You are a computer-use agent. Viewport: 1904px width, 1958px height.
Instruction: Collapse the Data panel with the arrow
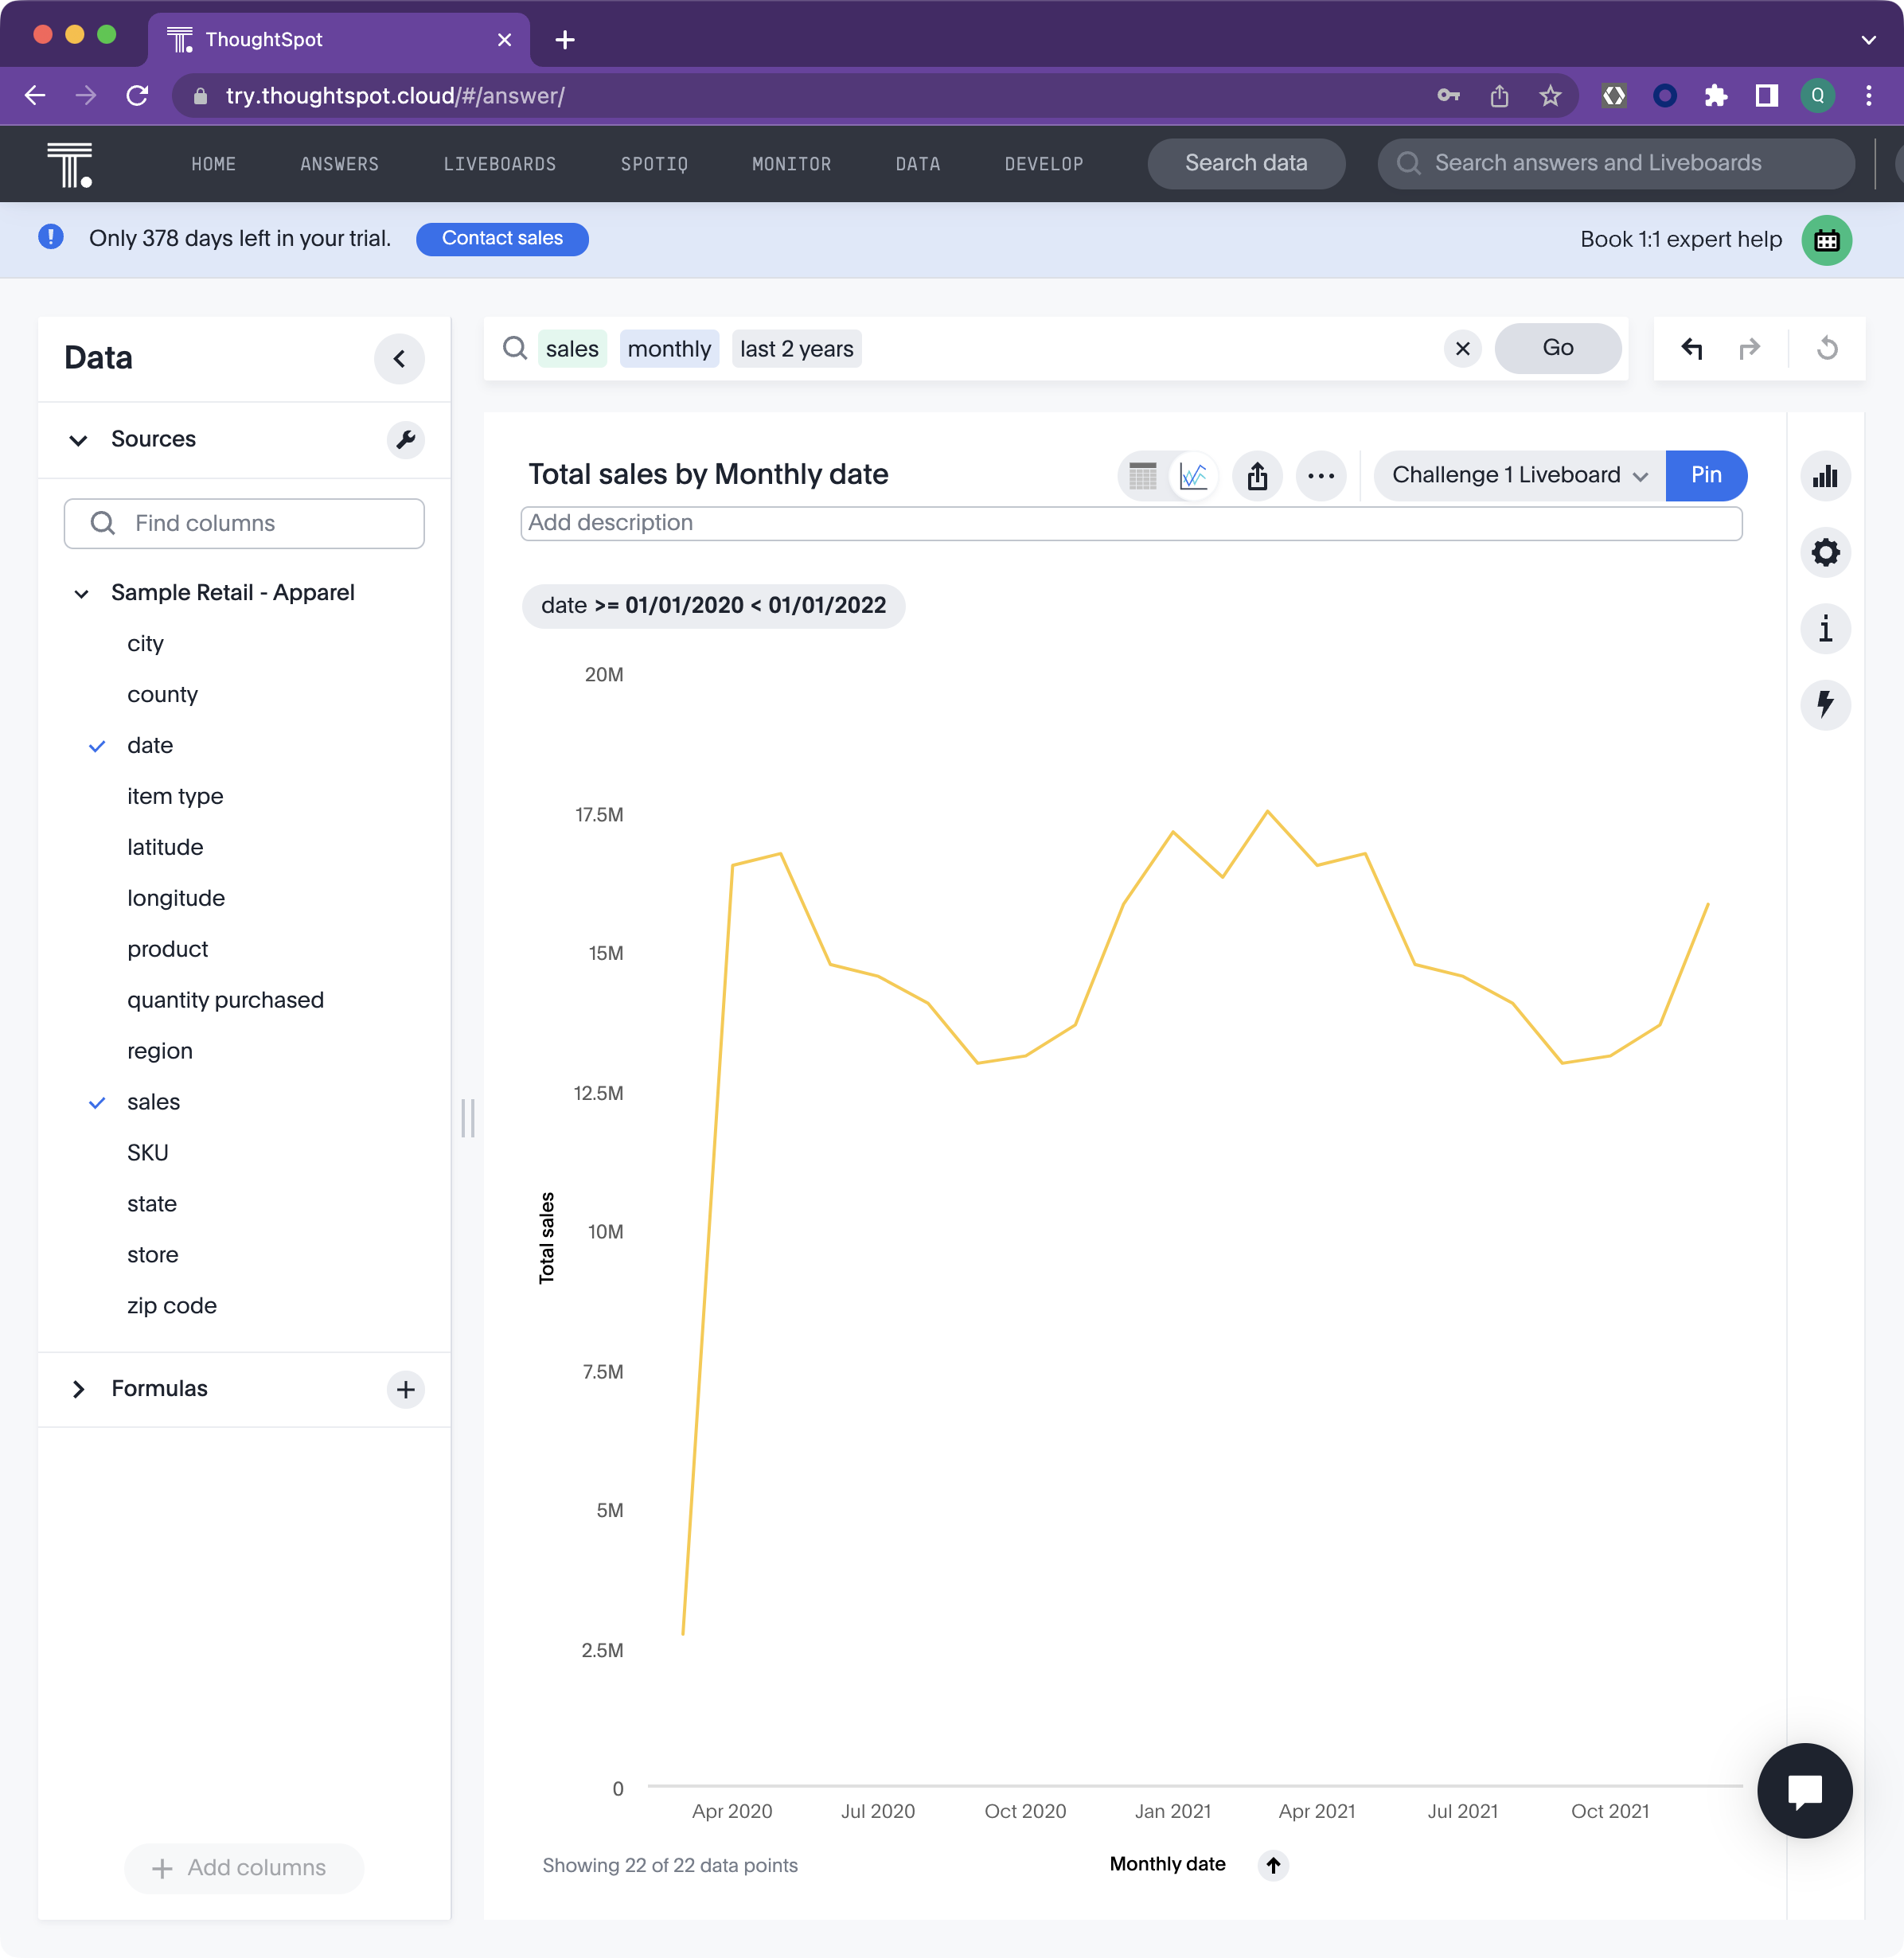pyautogui.click(x=399, y=359)
